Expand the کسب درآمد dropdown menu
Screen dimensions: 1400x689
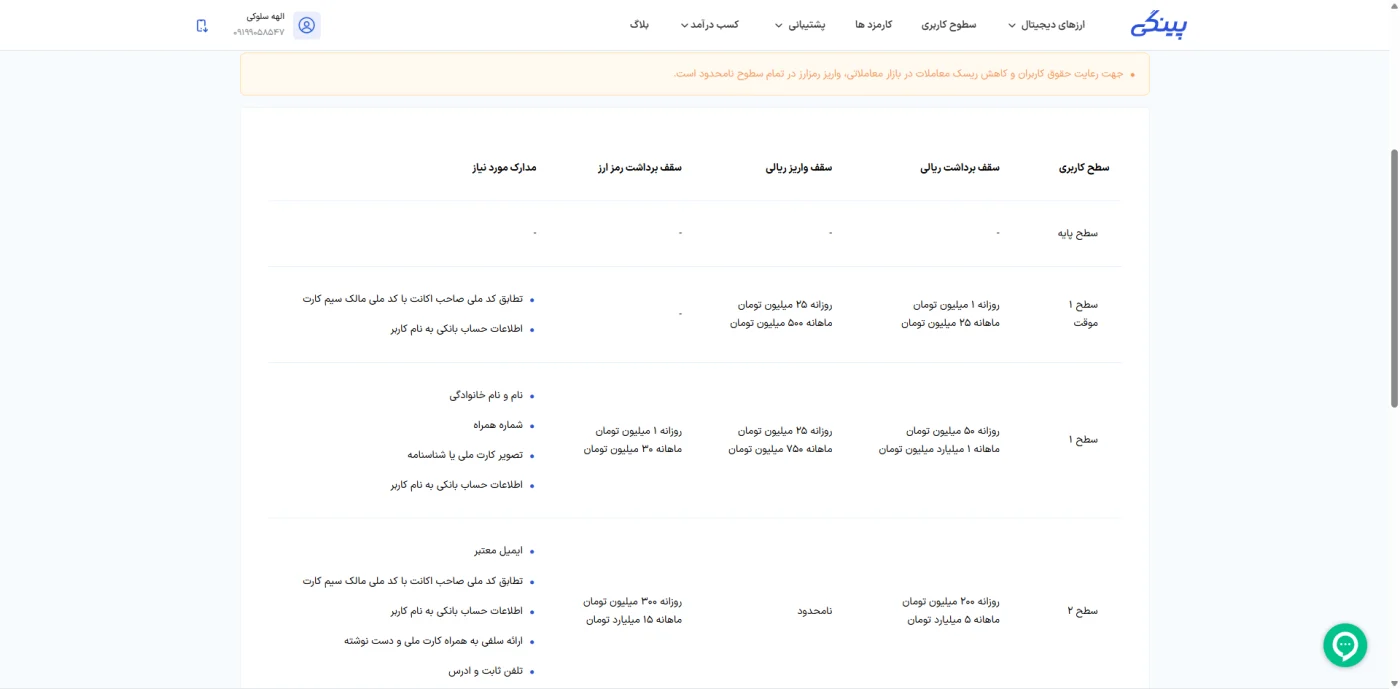[x=709, y=25]
